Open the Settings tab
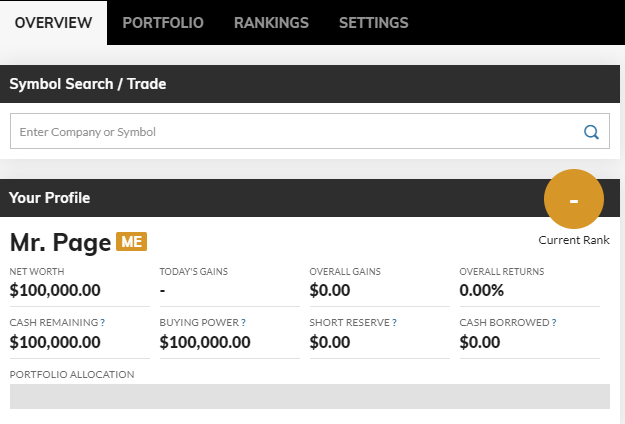The width and height of the screenshot is (625, 424). 373,23
